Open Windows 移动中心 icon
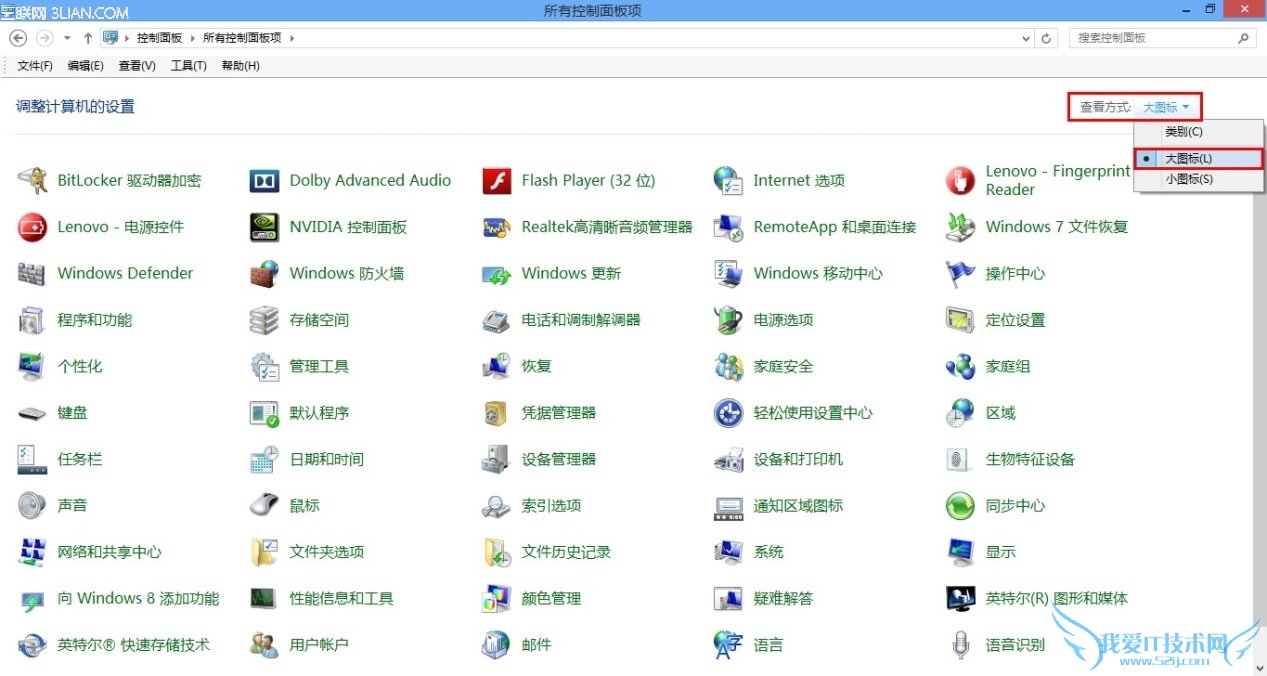 click(x=728, y=273)
